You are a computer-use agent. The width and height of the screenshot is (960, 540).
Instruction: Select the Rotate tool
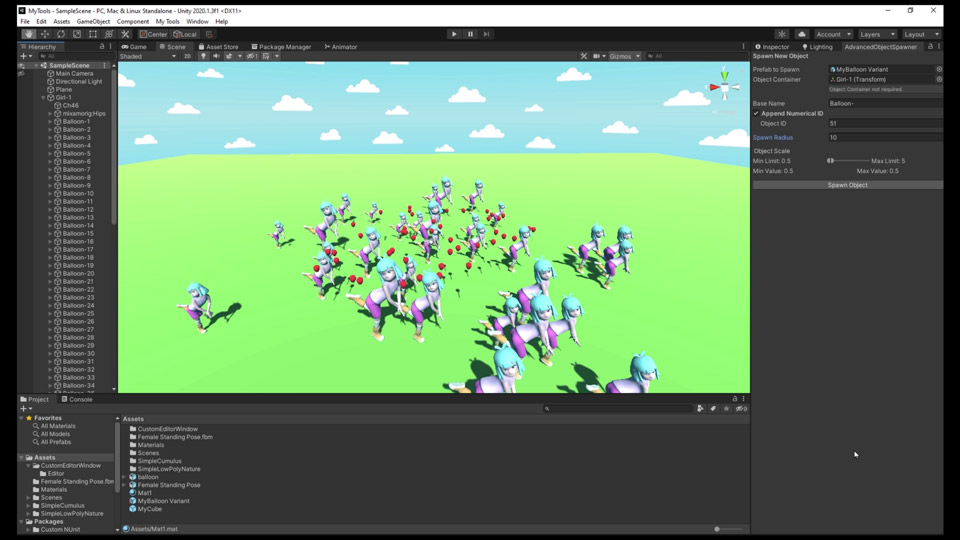[x=60, y=34]
